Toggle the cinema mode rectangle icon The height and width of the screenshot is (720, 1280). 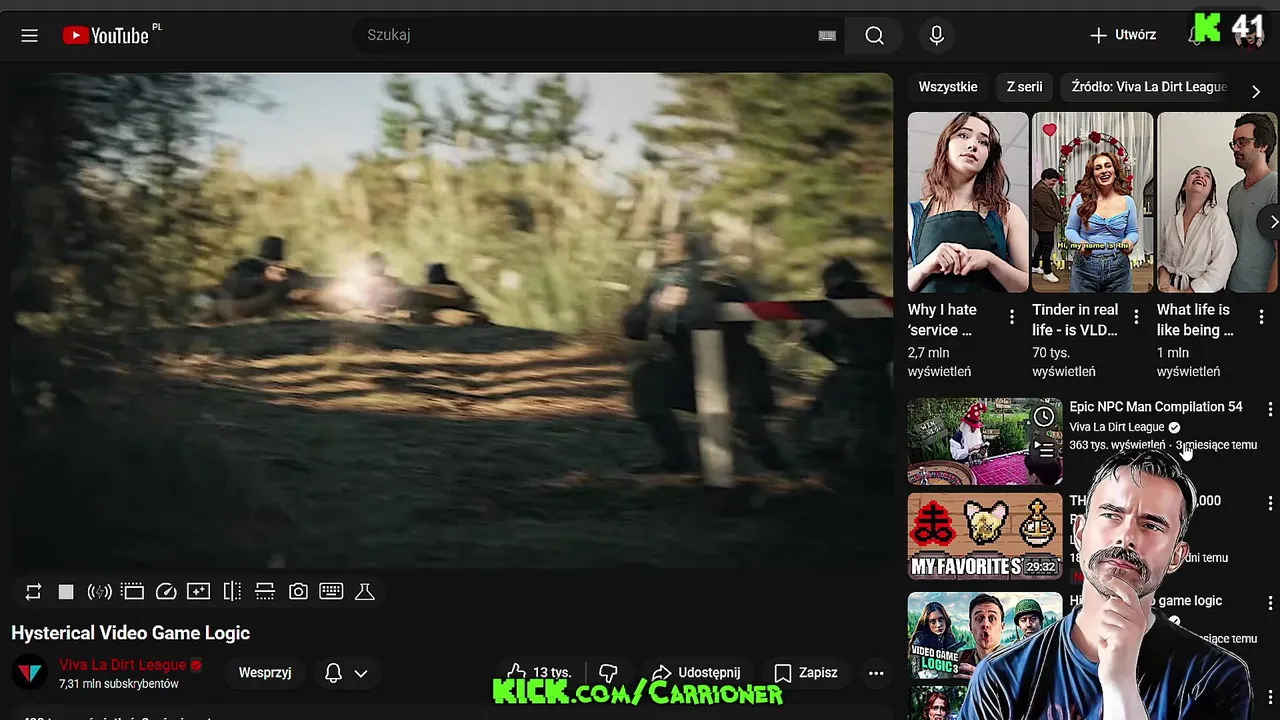(132, 592)
